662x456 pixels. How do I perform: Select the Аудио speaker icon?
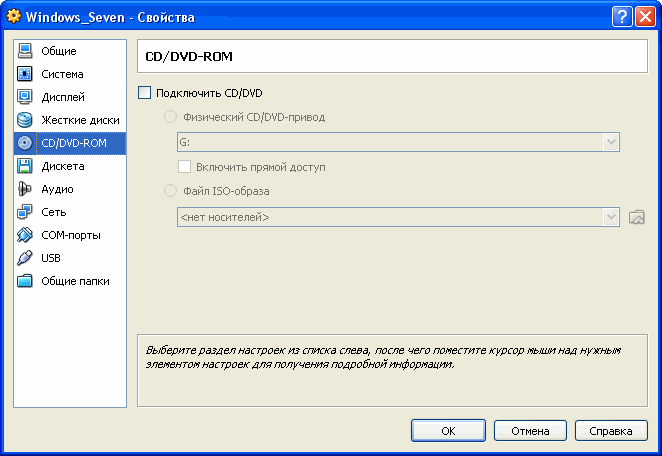(x=25, y=189)
